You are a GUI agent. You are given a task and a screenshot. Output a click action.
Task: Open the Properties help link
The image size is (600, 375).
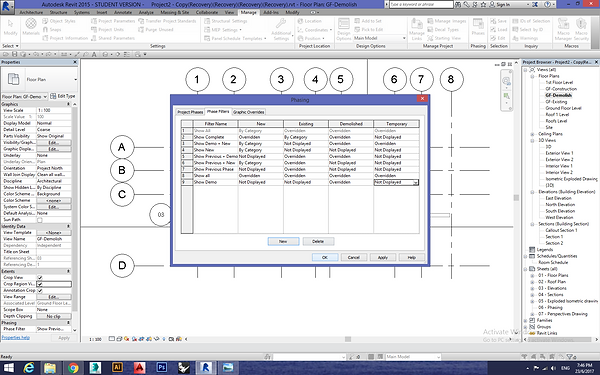pos(16,338)
